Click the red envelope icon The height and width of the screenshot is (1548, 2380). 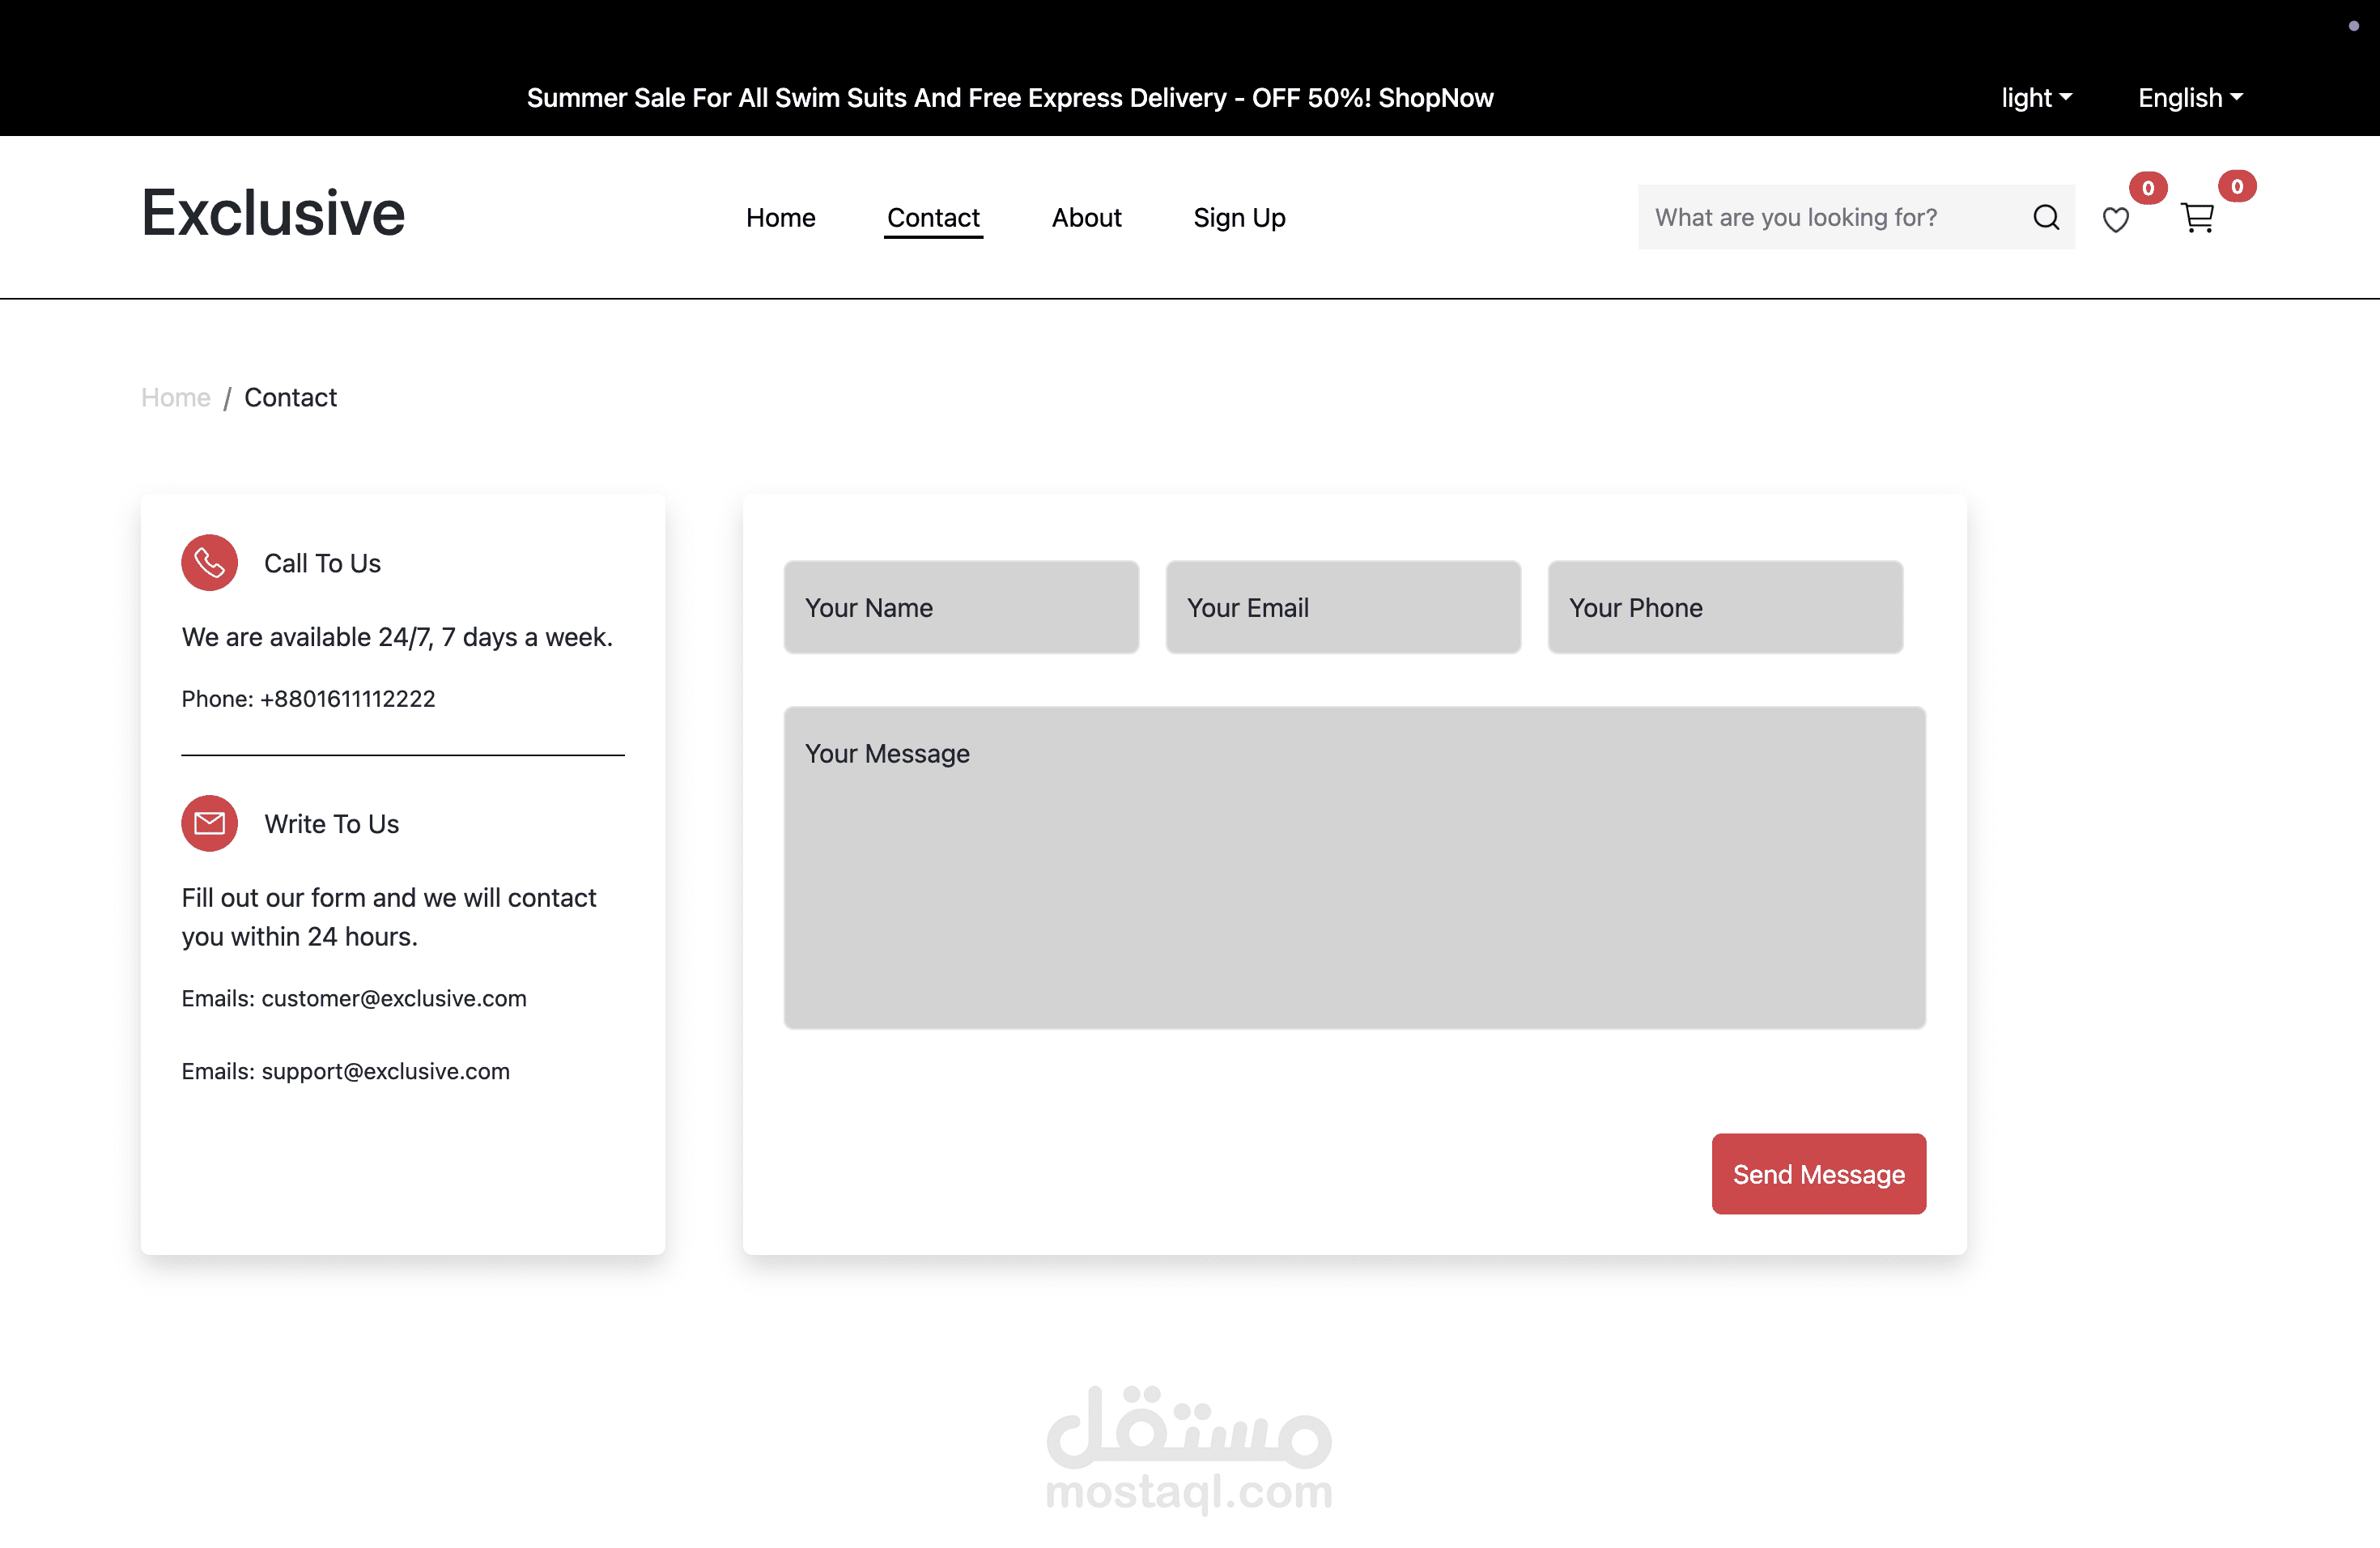(x=209, y=823)
